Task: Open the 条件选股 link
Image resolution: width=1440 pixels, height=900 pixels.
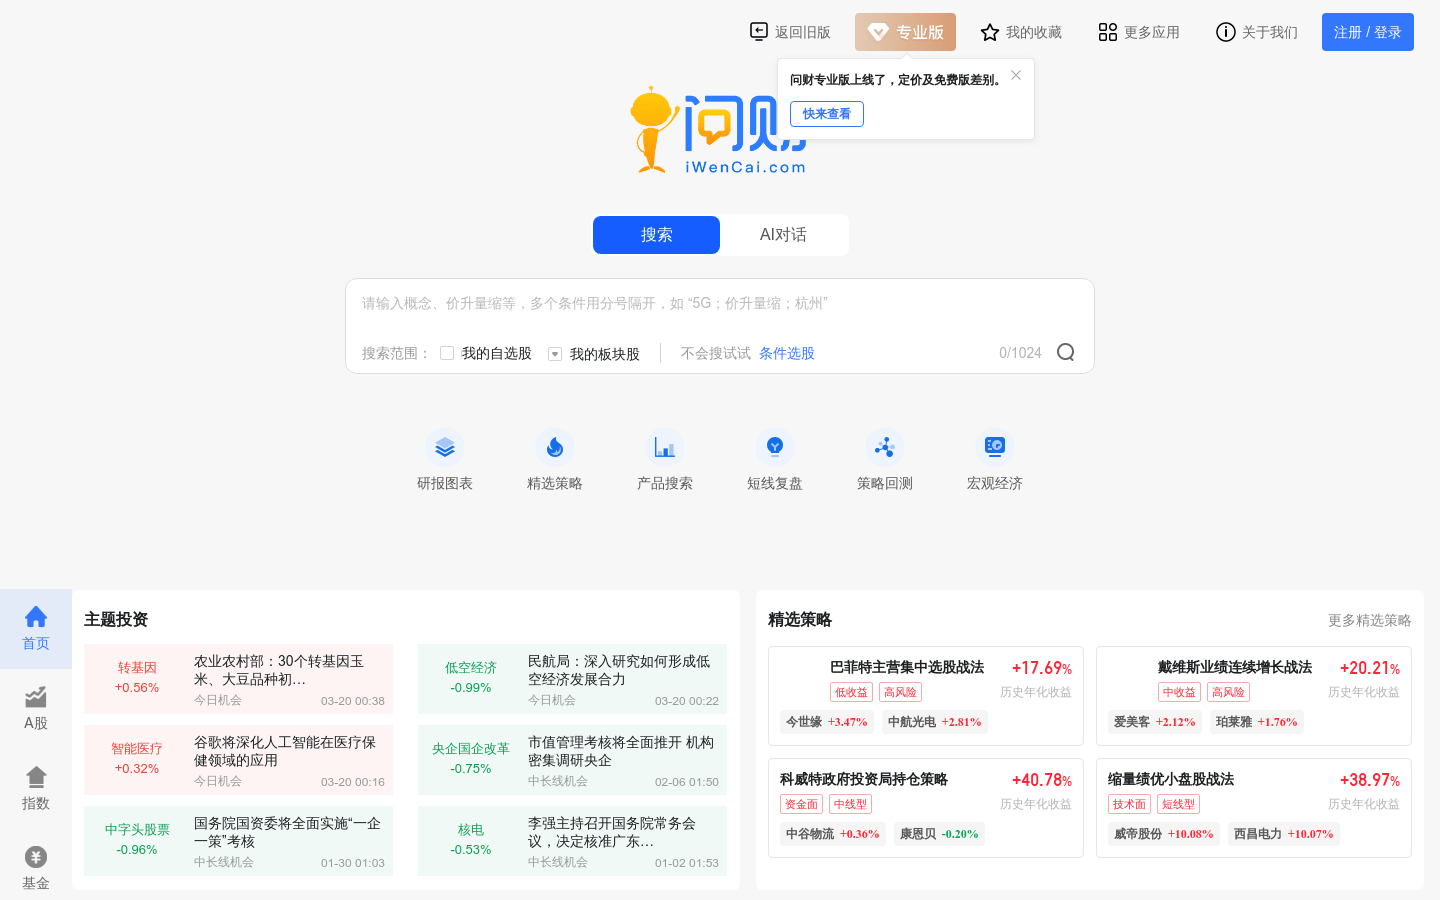Action: pos(786,352)
